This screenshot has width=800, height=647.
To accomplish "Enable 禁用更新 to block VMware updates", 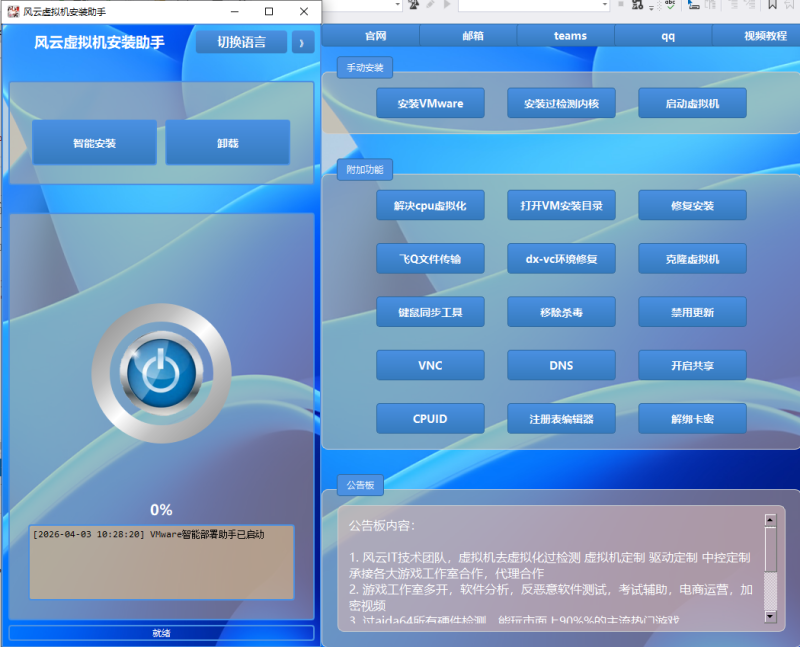I will pyautogui.click(x=693, y=311).
